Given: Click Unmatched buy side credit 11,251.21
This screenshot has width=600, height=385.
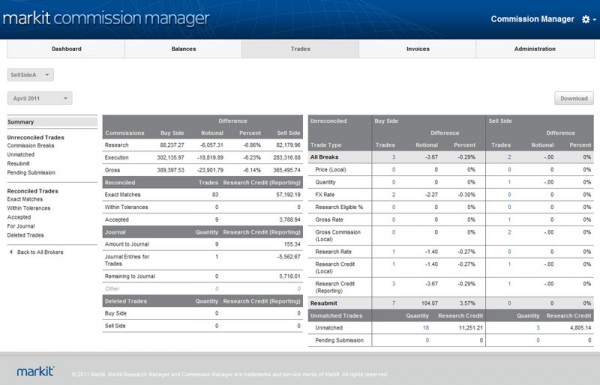Looking at the screenshot, I should click(x=471, y=328).
